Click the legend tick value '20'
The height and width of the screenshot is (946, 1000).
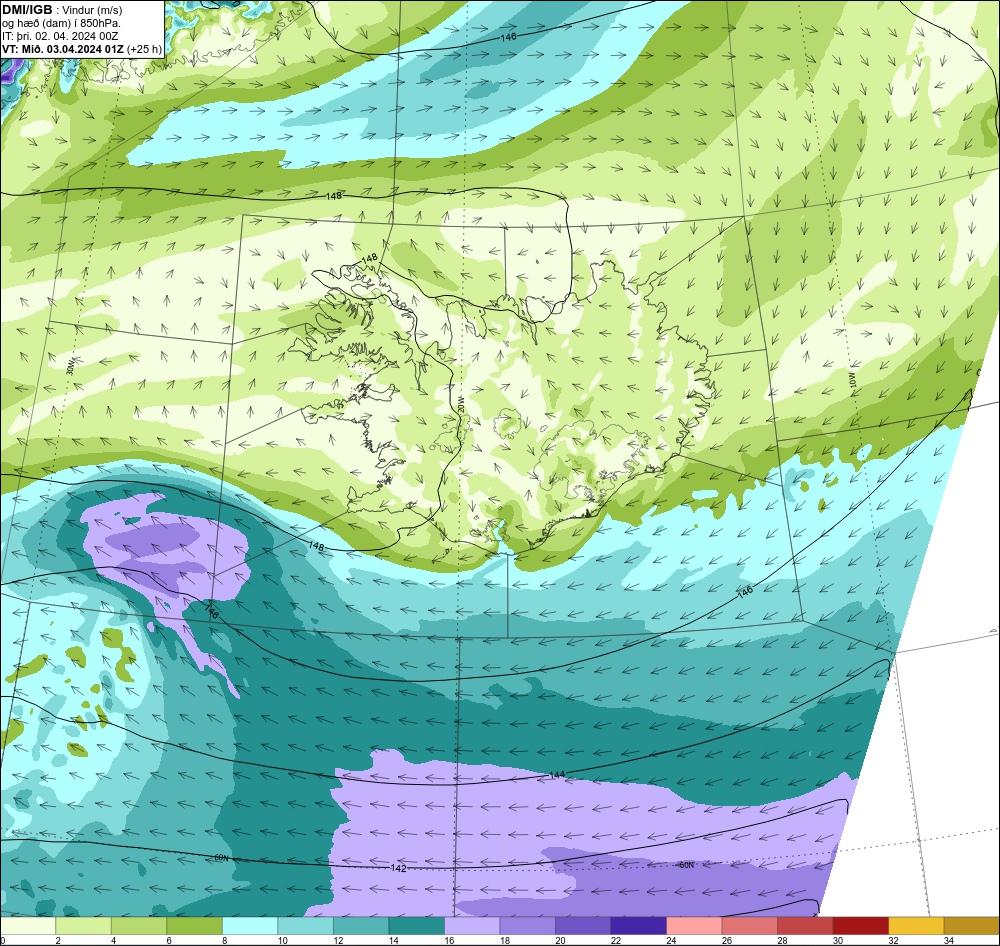[x=560, y=940]
